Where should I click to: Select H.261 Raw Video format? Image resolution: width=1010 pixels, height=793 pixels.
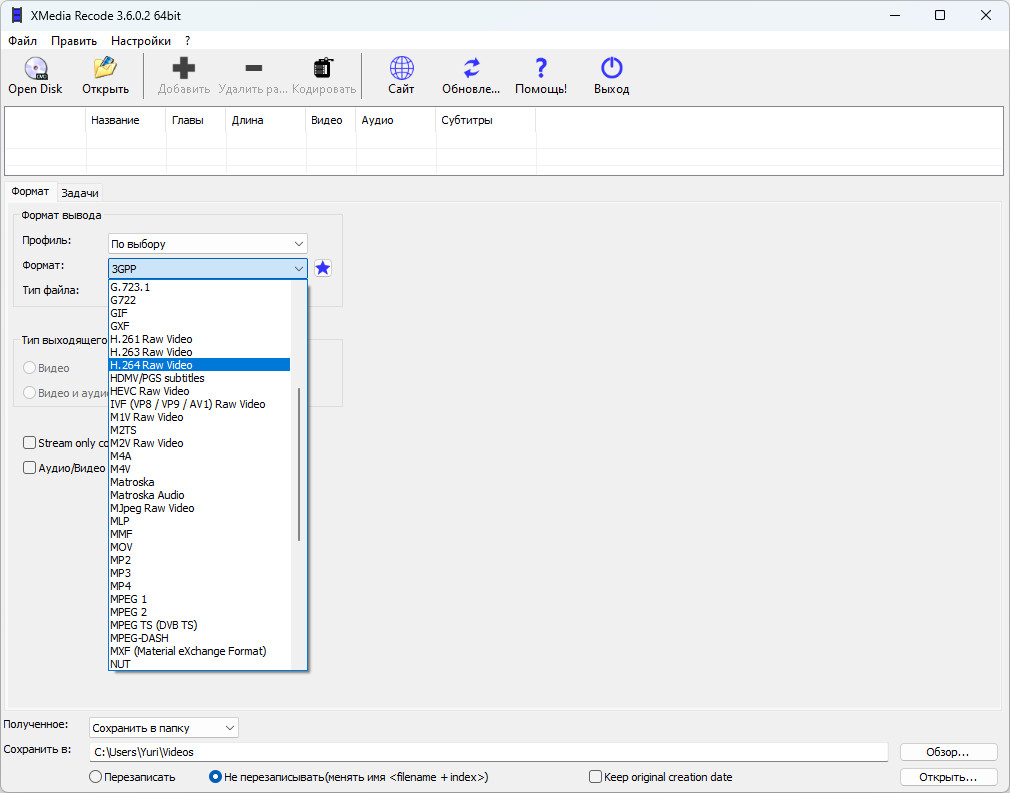200,339
